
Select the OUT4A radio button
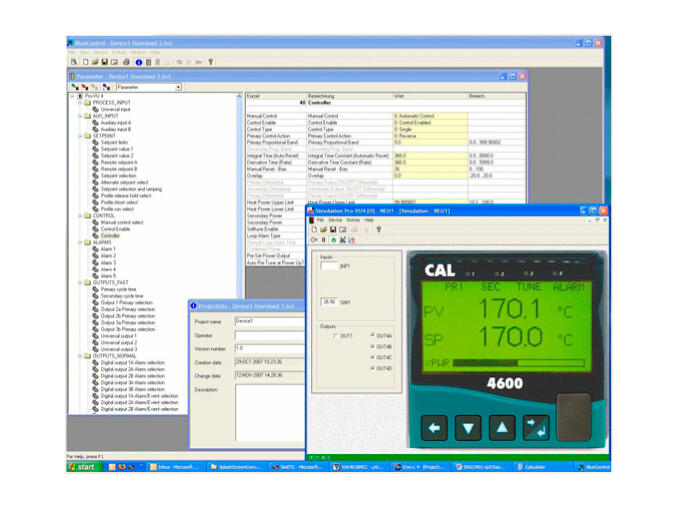(373, 335)
